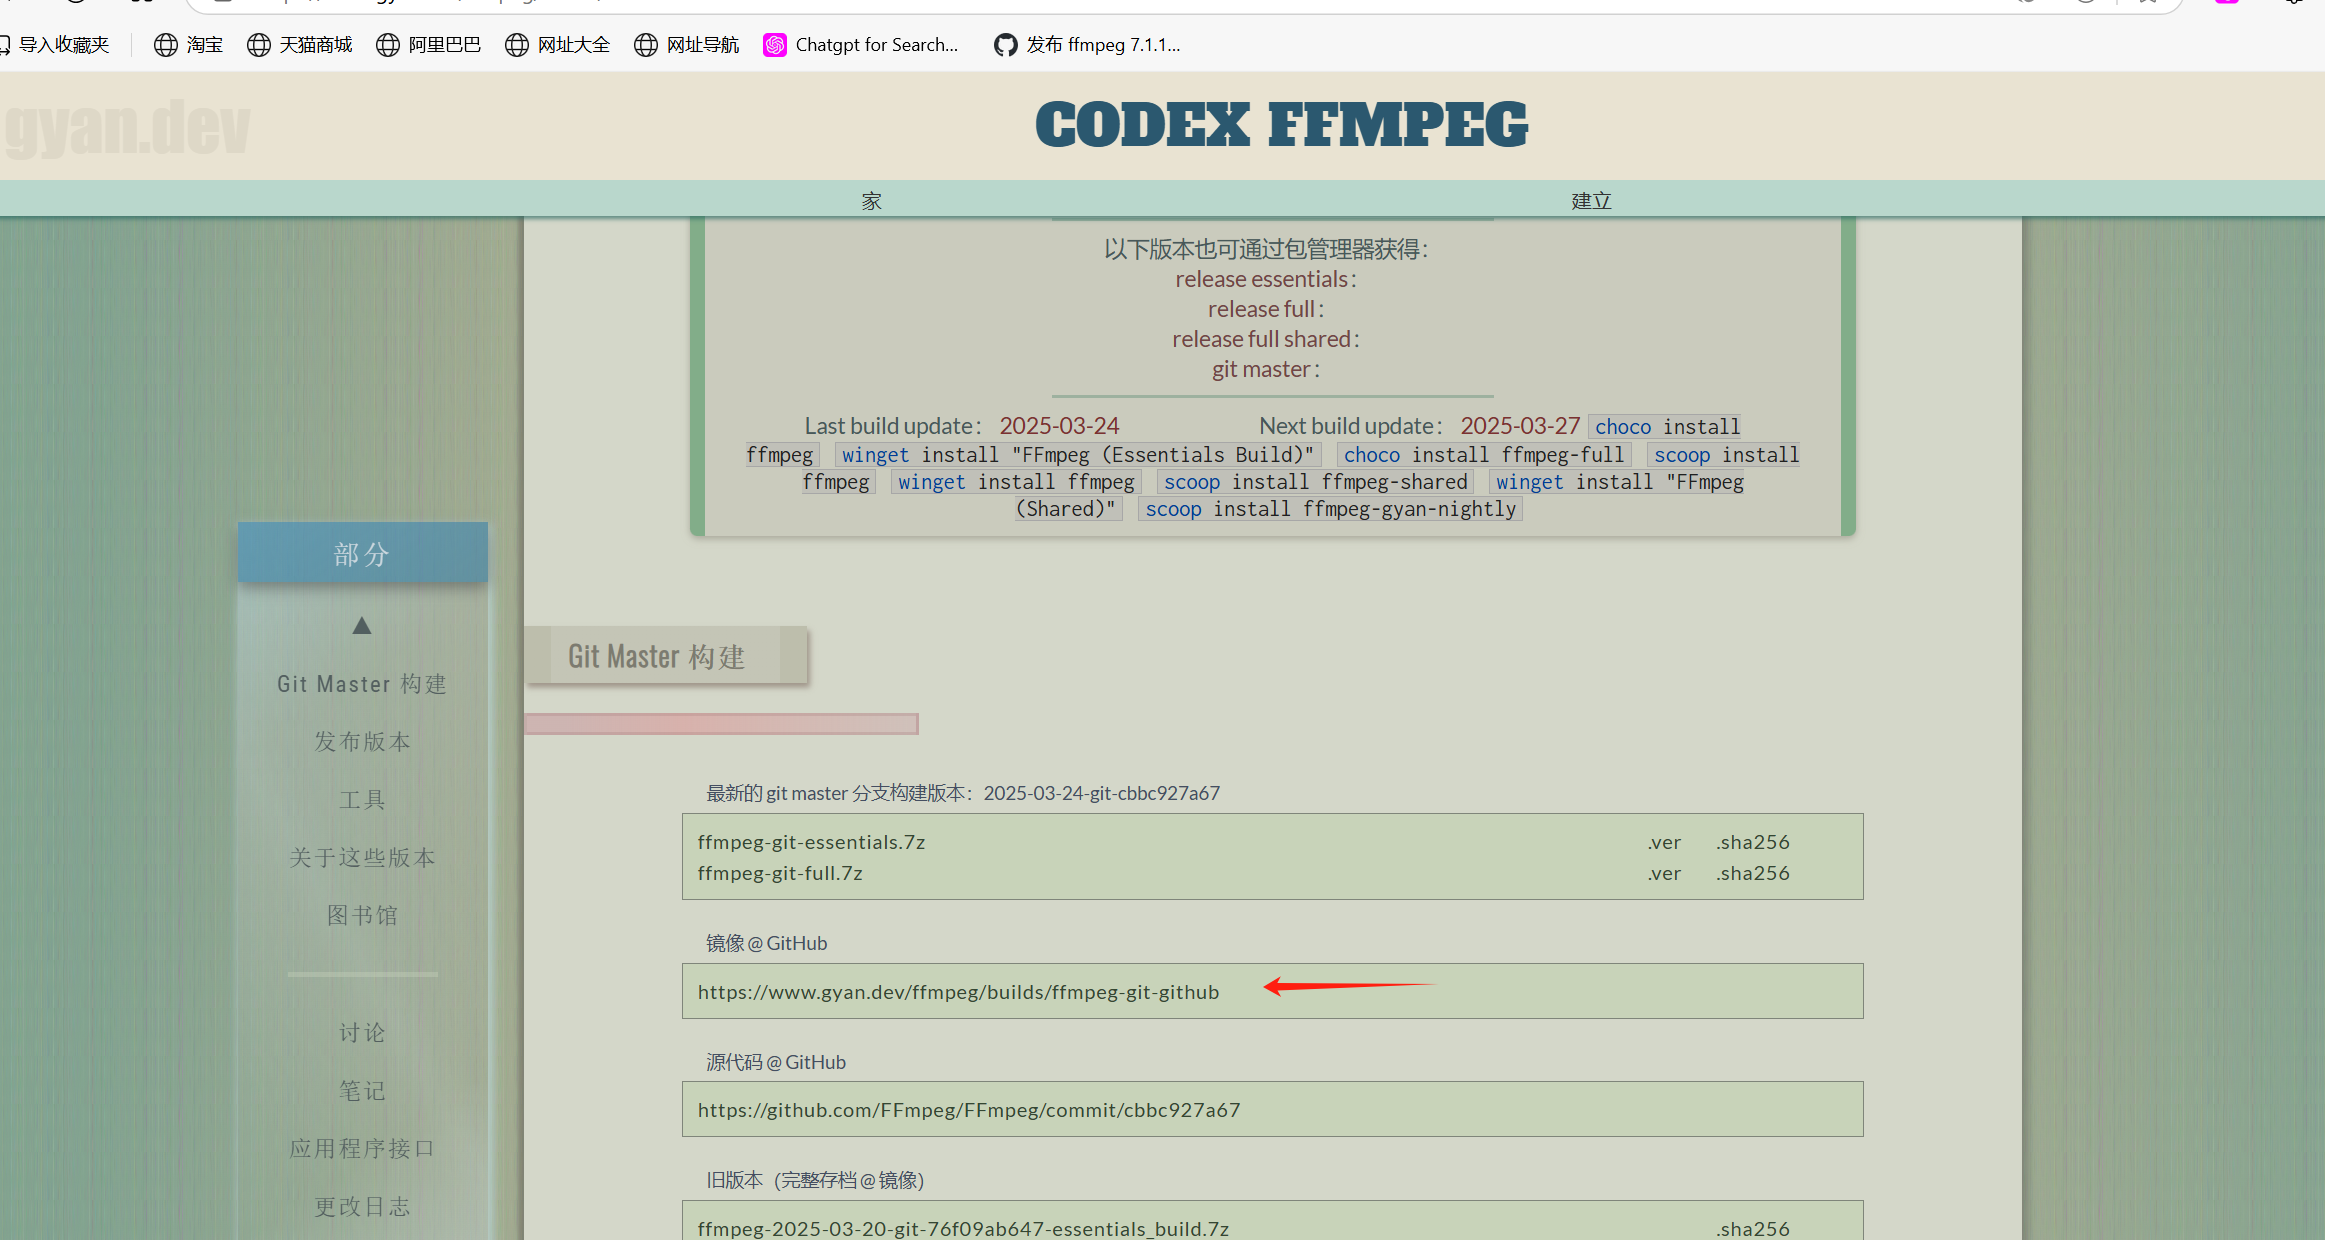
Task: Go to 发布版本 section in the sidebar
Action: [x=362, y=742]
